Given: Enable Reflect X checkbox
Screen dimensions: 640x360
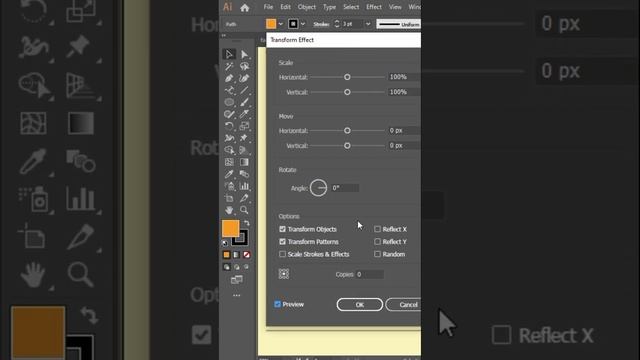Looking at the screenshot, I should point(378,229).
